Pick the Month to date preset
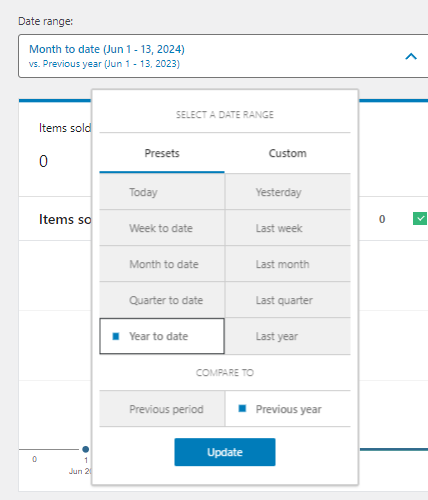Screen dimensions: 428x500 coord(162,264)
